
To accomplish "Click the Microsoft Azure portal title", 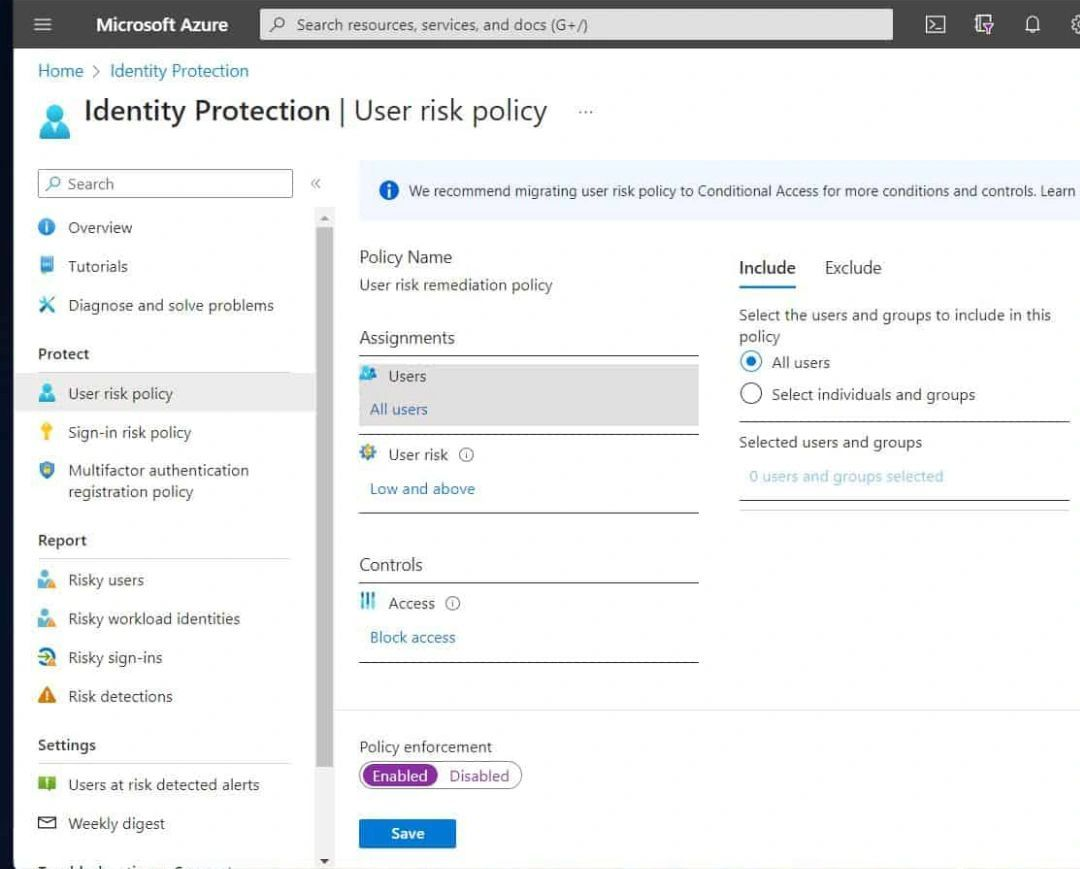I will click(162, 25).
